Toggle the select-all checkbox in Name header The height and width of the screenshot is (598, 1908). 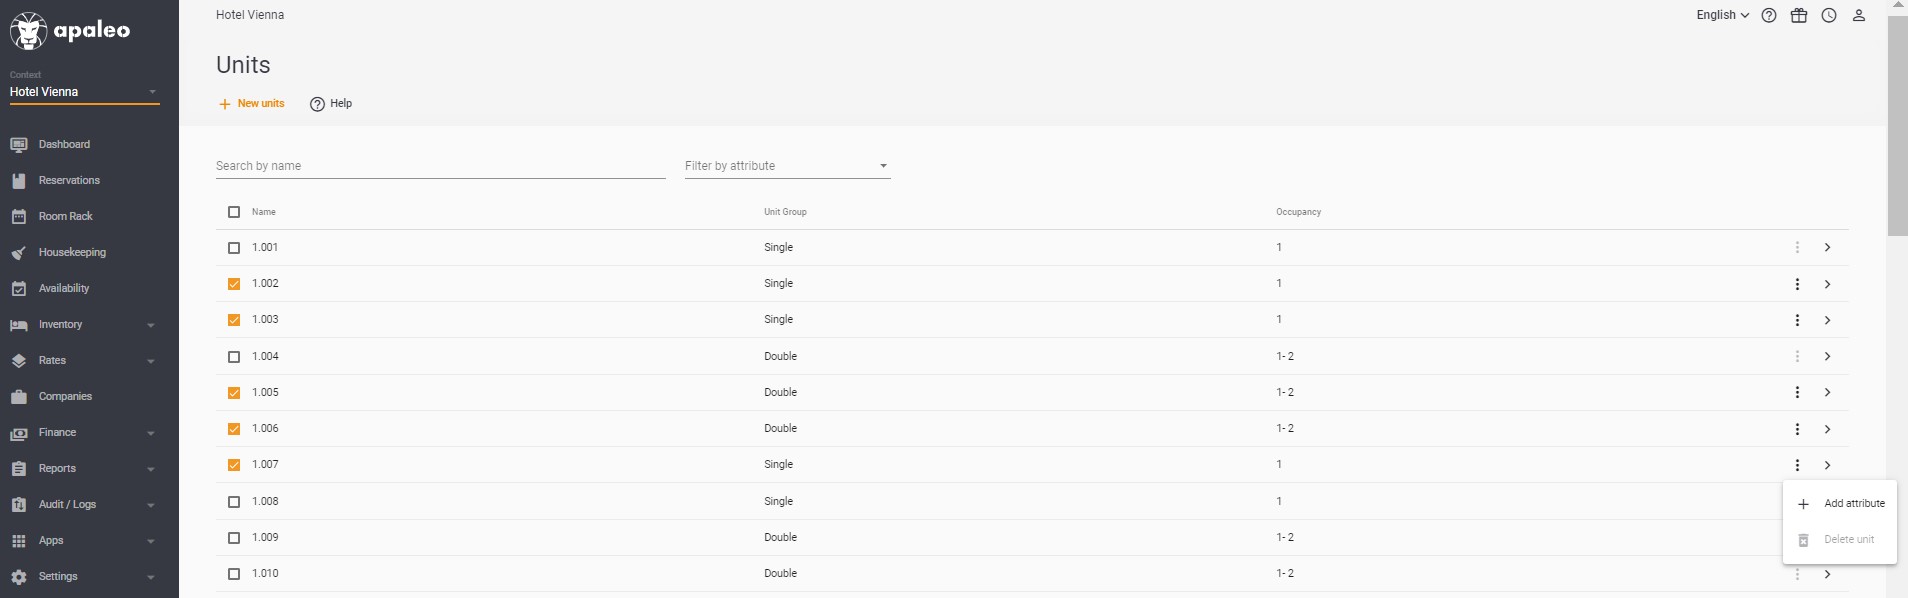[x=234, y=212]
